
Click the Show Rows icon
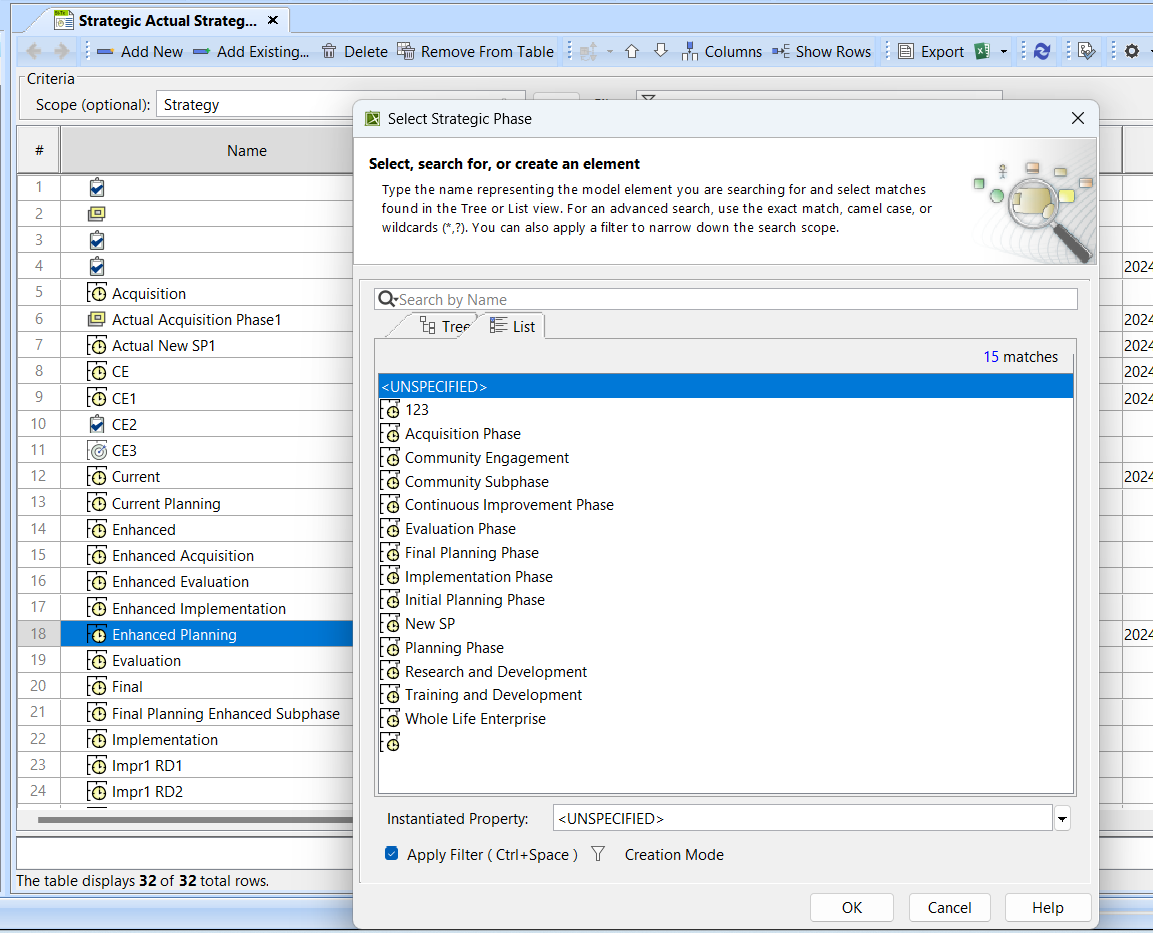(x=781, y=52)
